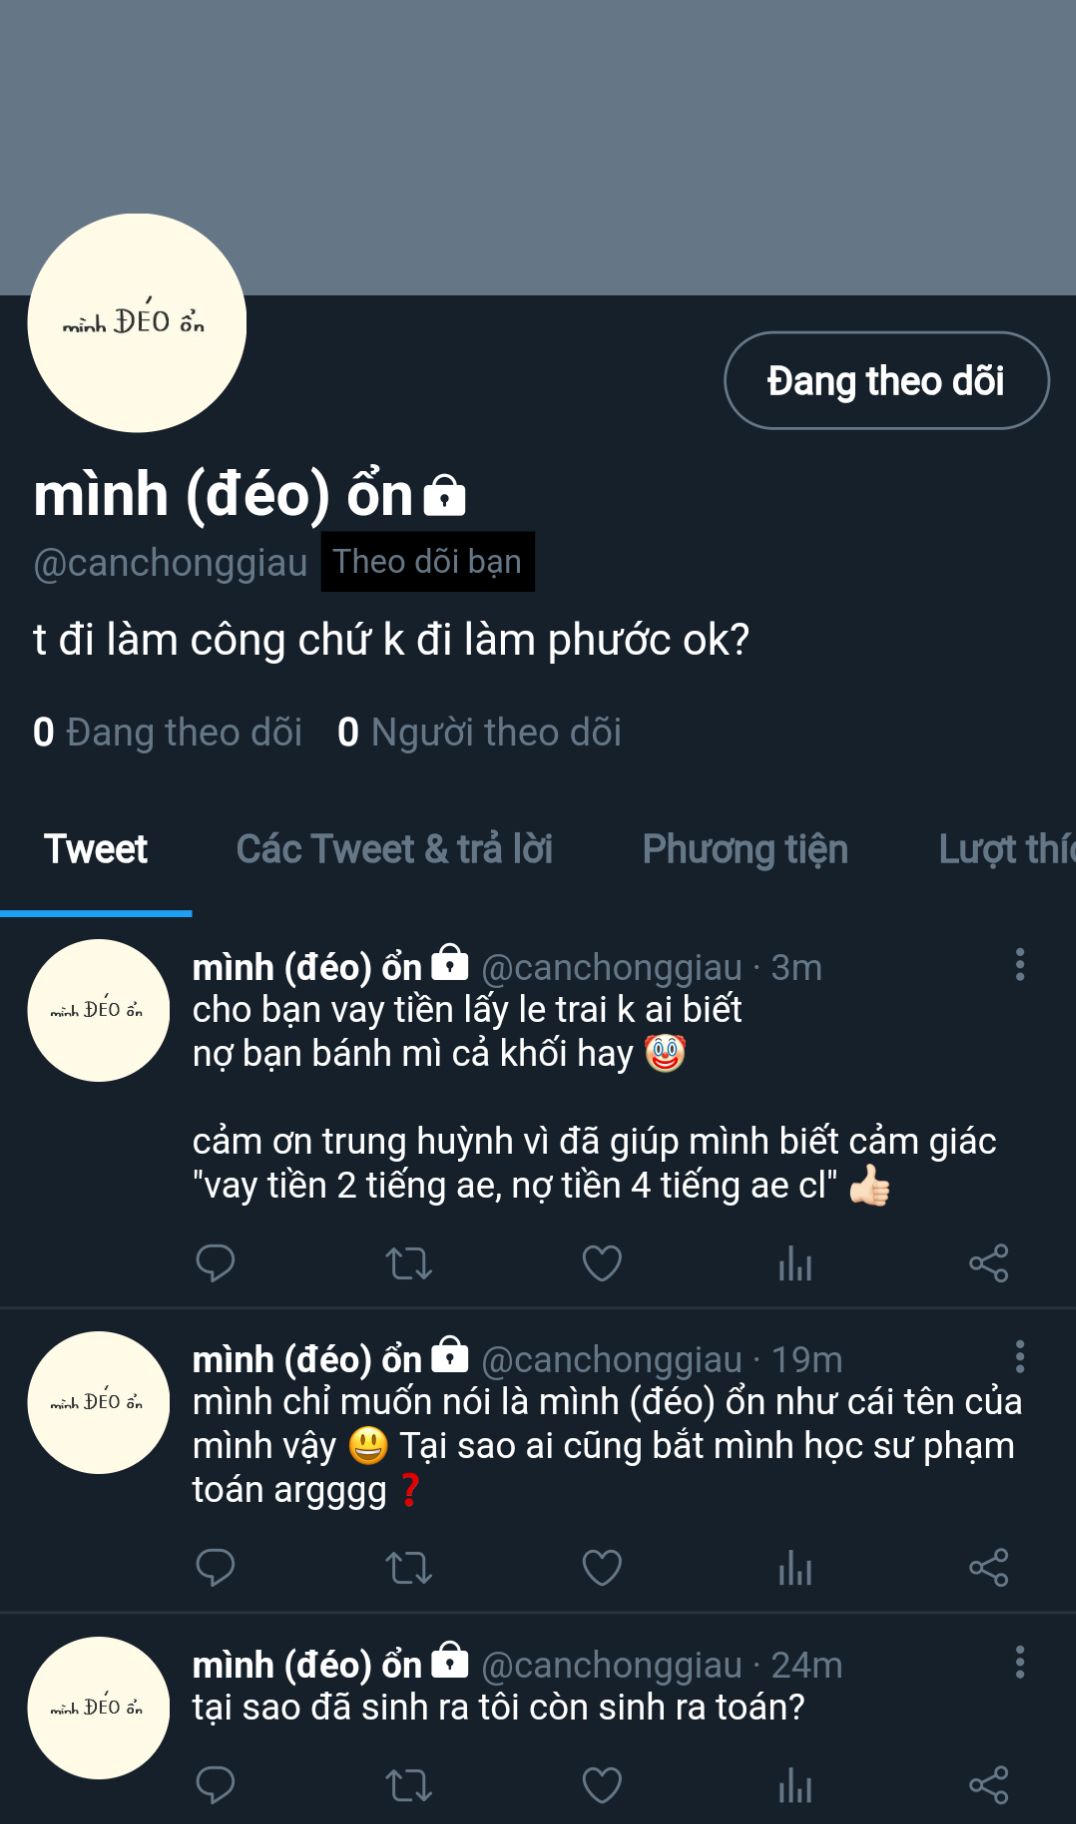Toggle the Đang theo dõi follow button
Screen dimensions: 1076x1824
pyautogui.click(x=886, y=381)
